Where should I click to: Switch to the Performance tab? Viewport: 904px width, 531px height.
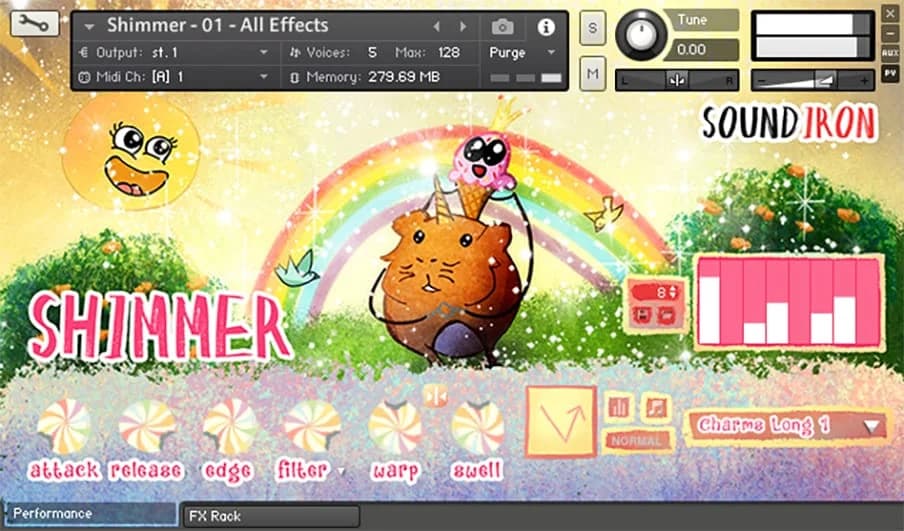point(91,514)
